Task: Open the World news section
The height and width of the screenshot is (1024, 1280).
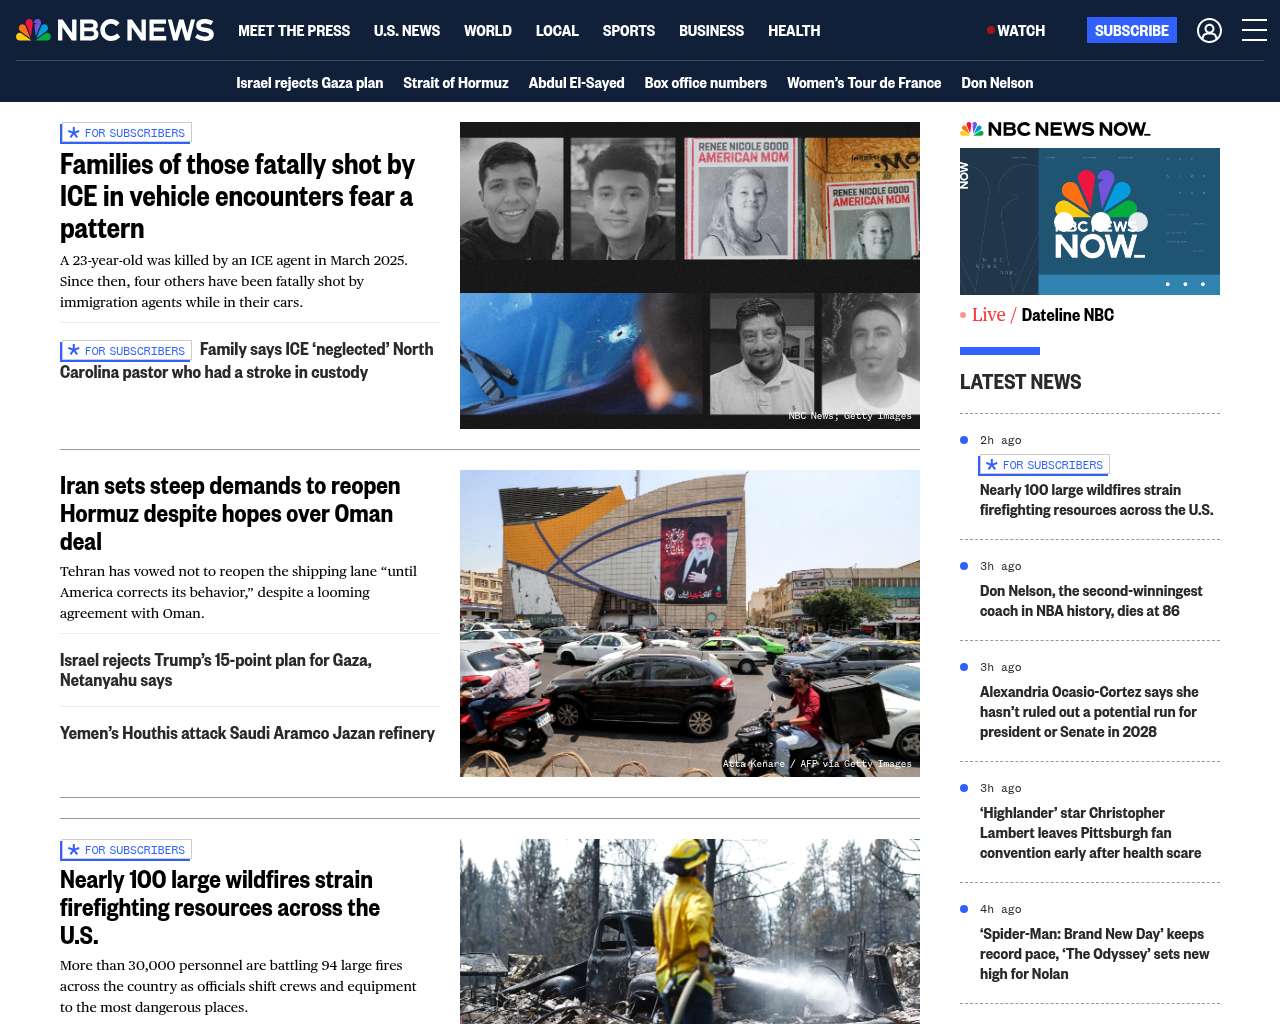Action: coord(488,31)
